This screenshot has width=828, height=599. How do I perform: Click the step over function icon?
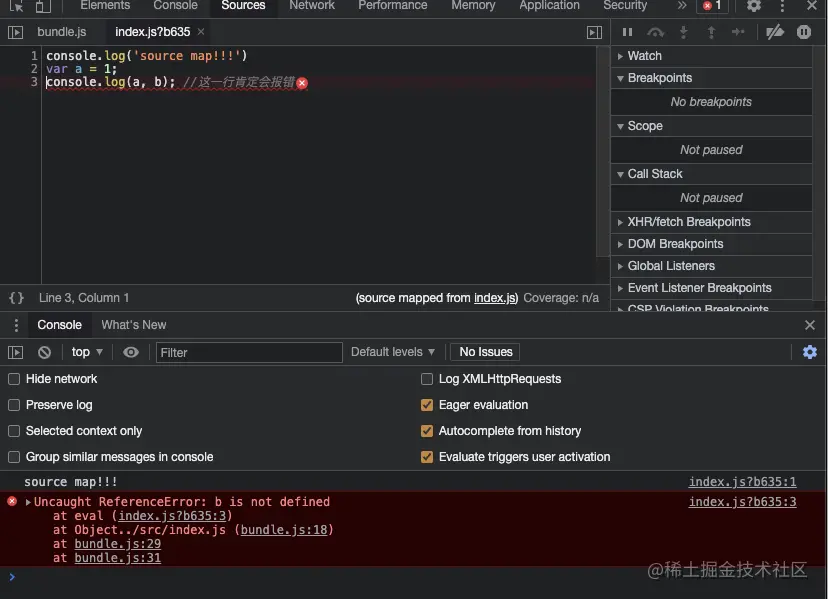point(655,32)
